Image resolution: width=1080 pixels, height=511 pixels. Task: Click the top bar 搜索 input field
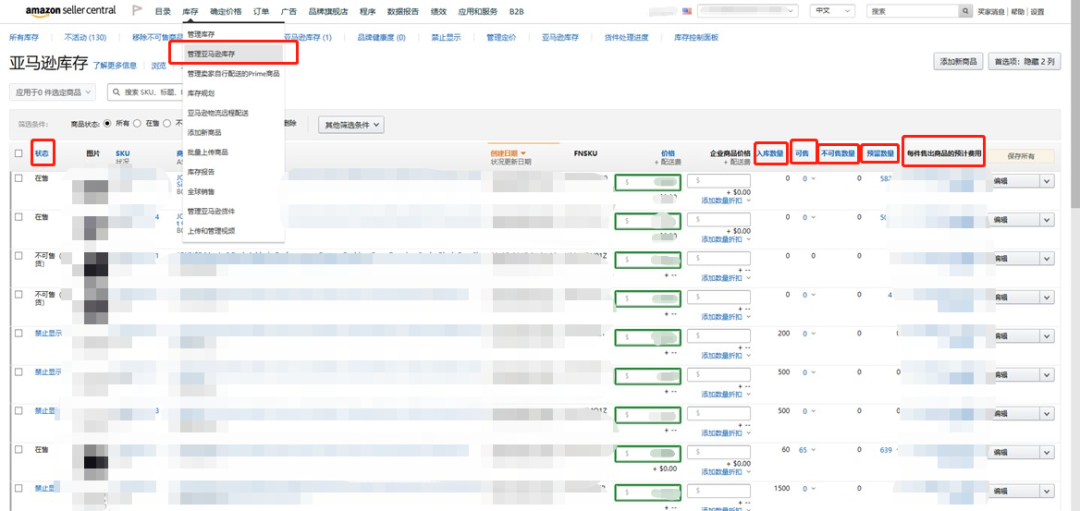click(912, 11)
